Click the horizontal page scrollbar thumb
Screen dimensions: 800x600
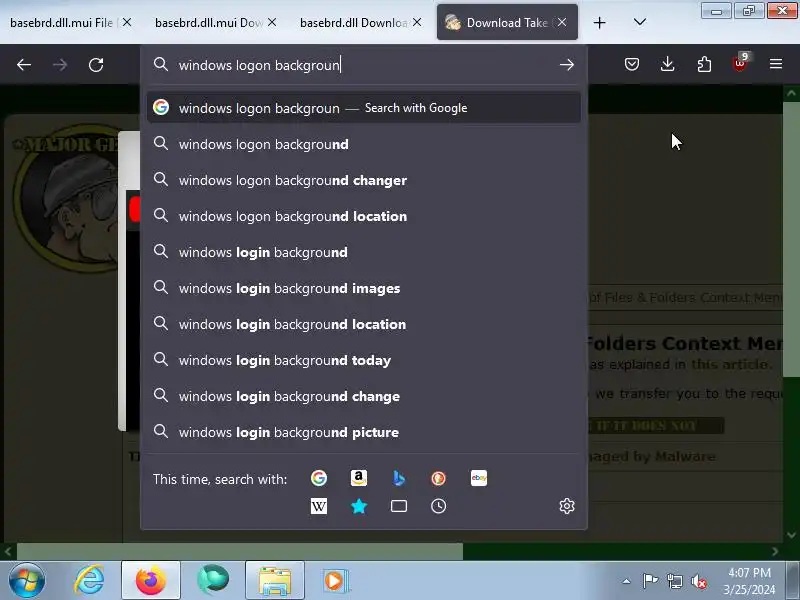point(240,552)
